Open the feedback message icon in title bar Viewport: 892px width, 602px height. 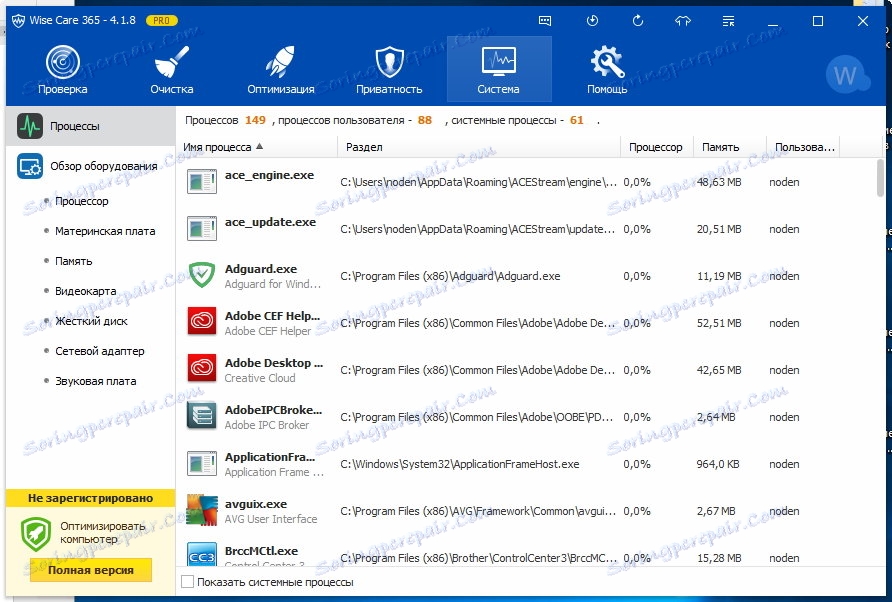tap(544, 21)
